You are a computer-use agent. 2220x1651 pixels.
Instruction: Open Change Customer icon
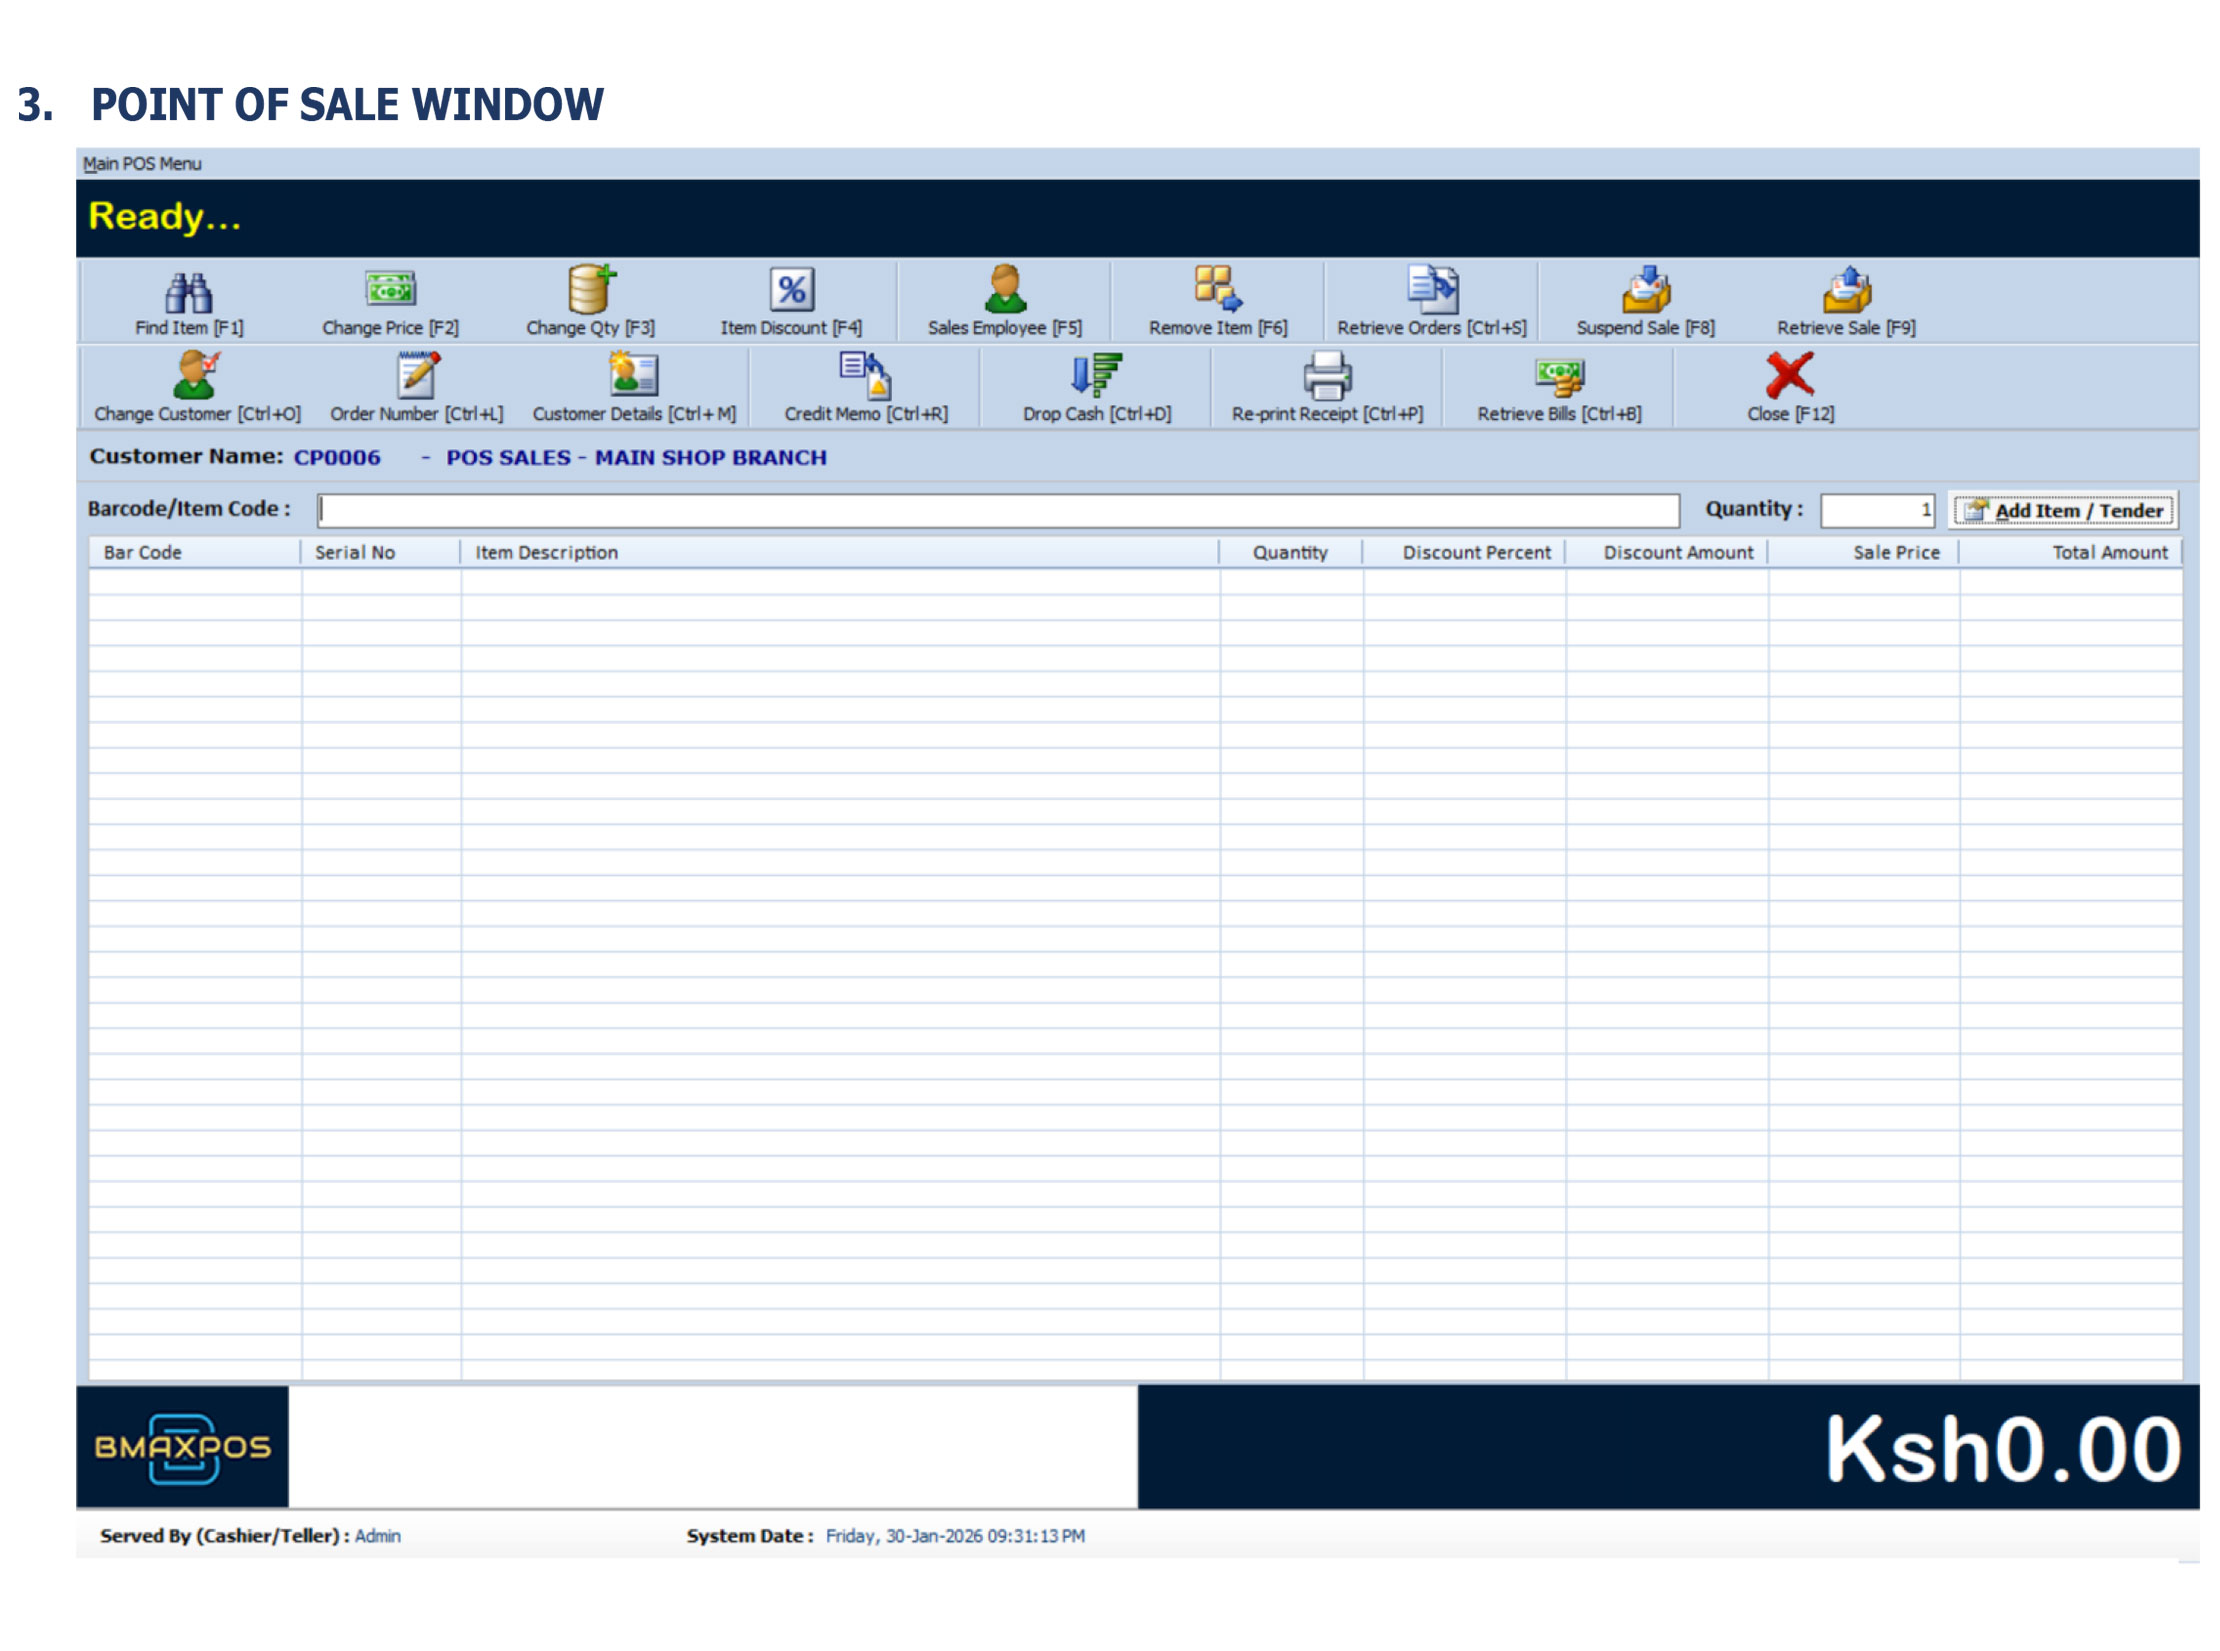pyautogui.click(x=196, y=376)
